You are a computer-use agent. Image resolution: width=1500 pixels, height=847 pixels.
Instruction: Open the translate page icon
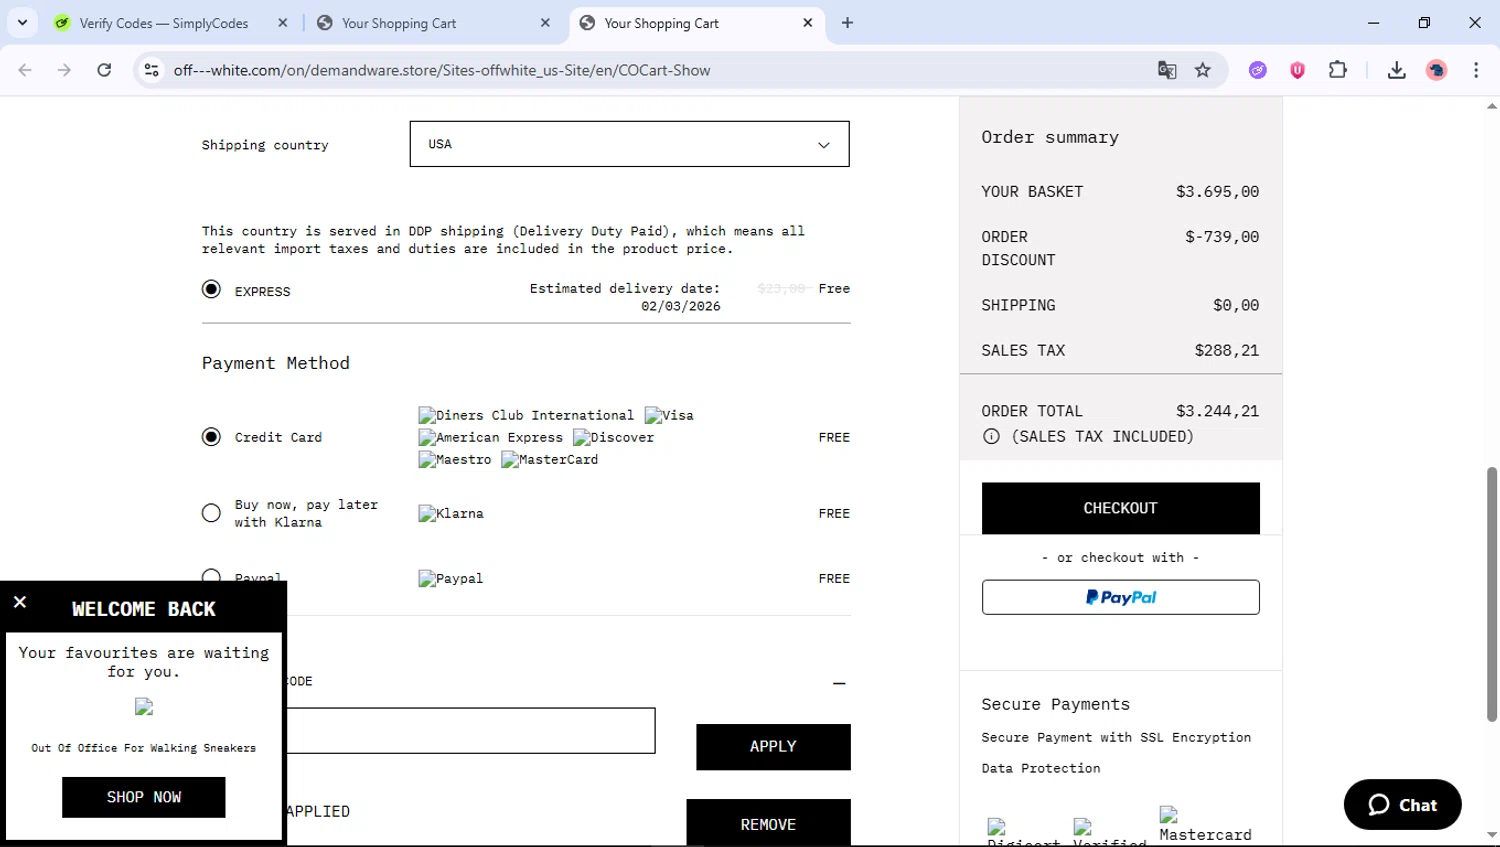click(x=1167, y=70)
